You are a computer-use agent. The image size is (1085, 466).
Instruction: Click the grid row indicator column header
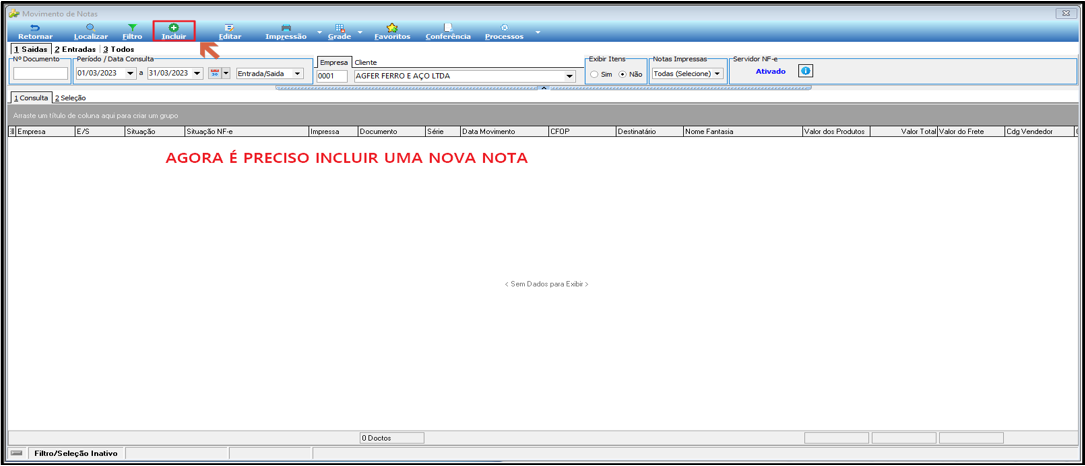[x=11, y=131]
